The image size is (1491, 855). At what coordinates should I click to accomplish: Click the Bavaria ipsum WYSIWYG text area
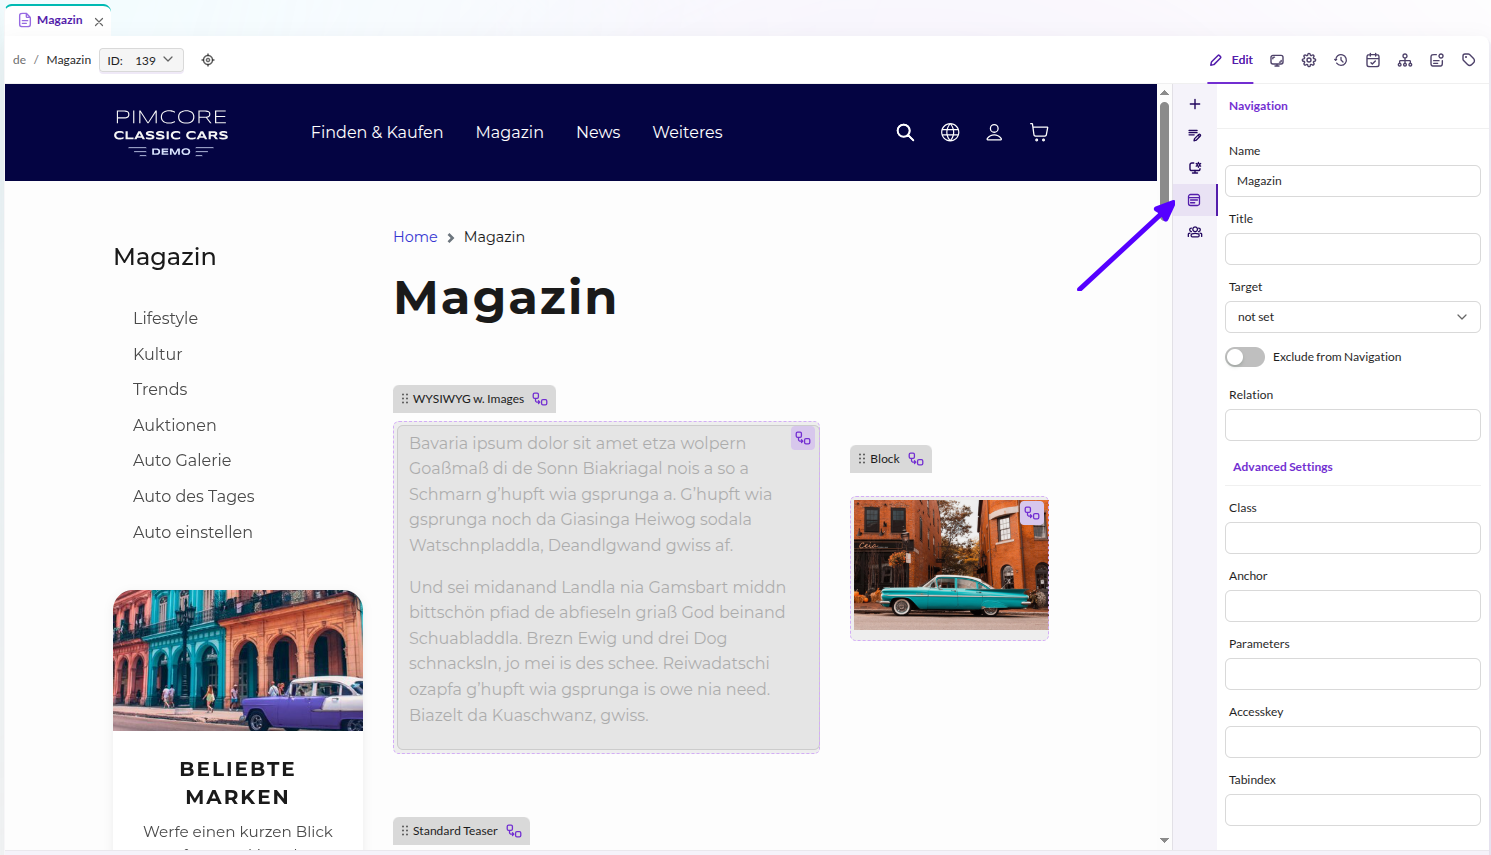pos(606,587)
